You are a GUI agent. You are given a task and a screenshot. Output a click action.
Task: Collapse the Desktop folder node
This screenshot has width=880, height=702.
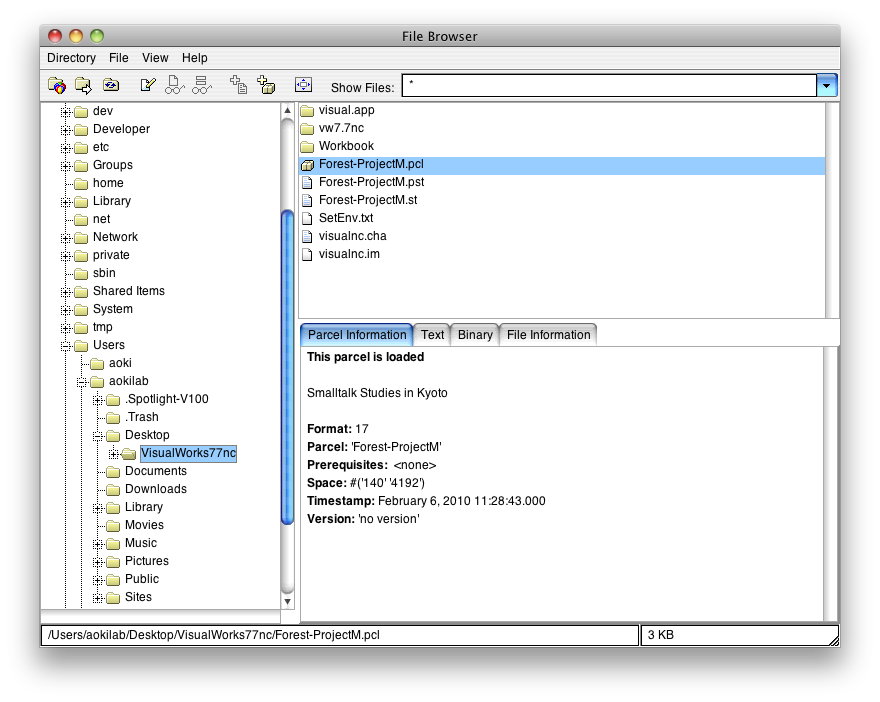[x=98, y=435]
